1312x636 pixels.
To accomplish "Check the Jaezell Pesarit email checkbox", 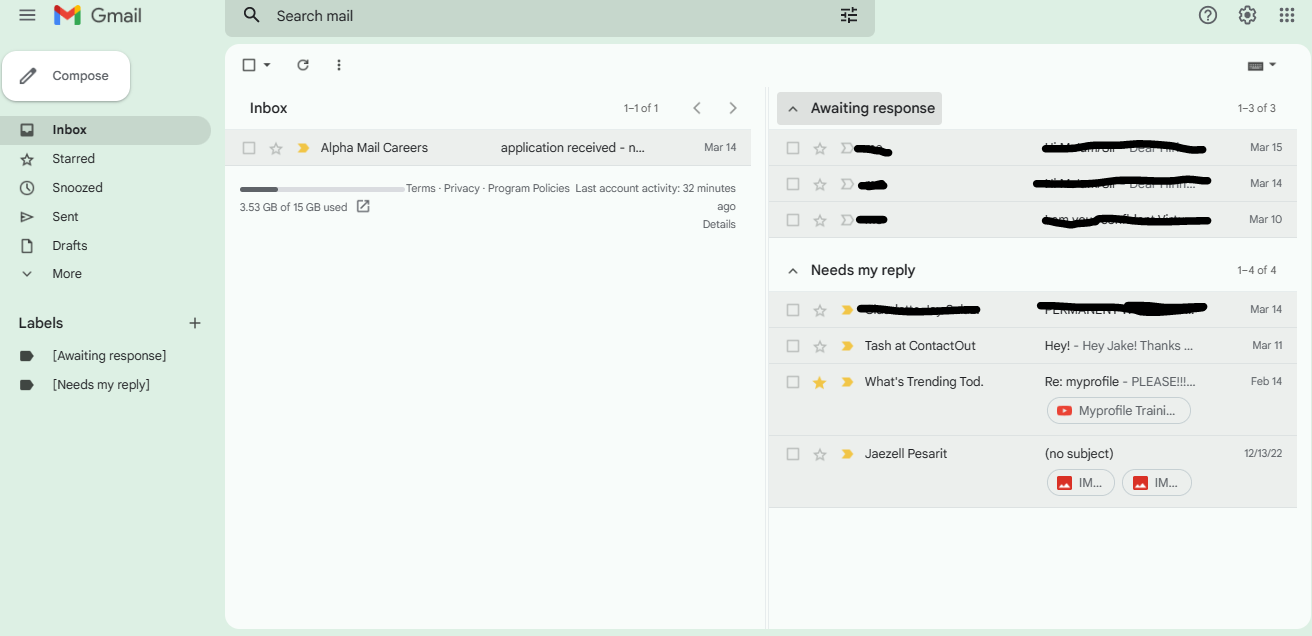I will coord(793,454).
